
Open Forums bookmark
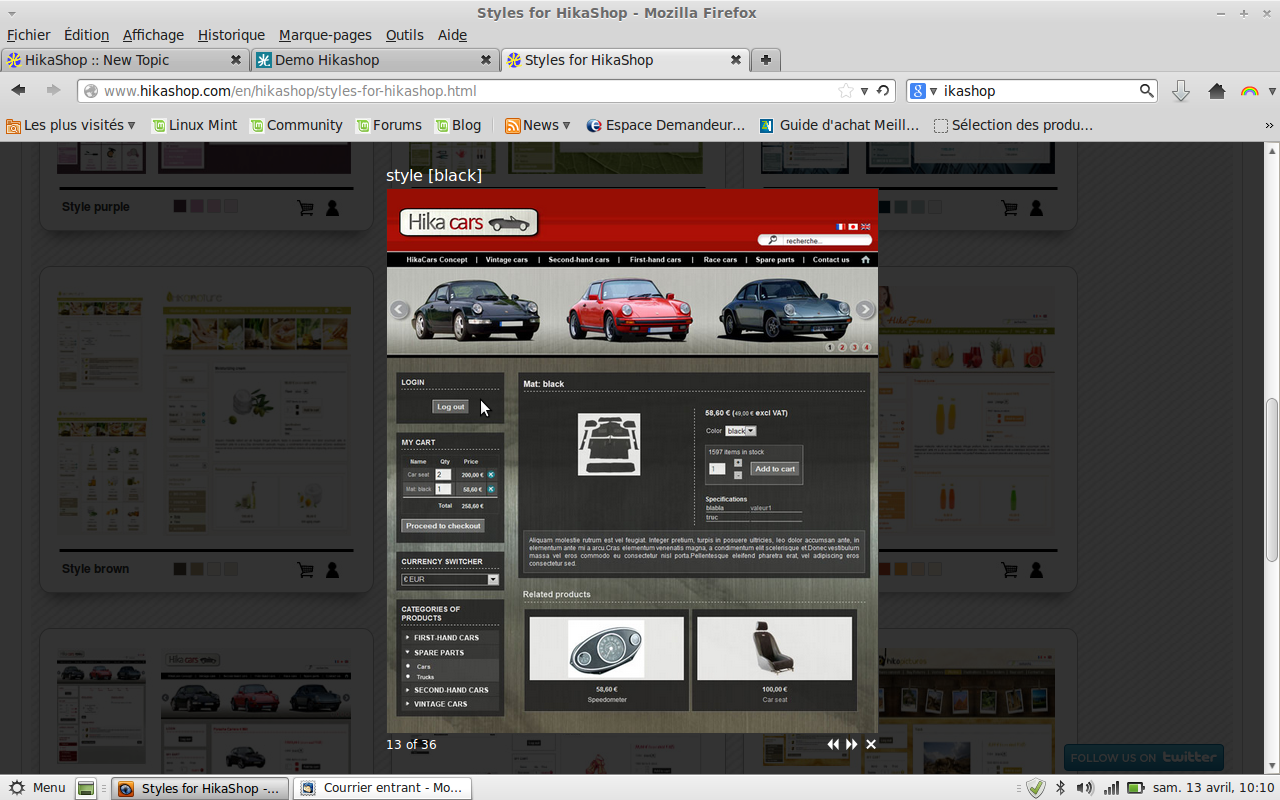pyautogui.click(x=388, y=125)
